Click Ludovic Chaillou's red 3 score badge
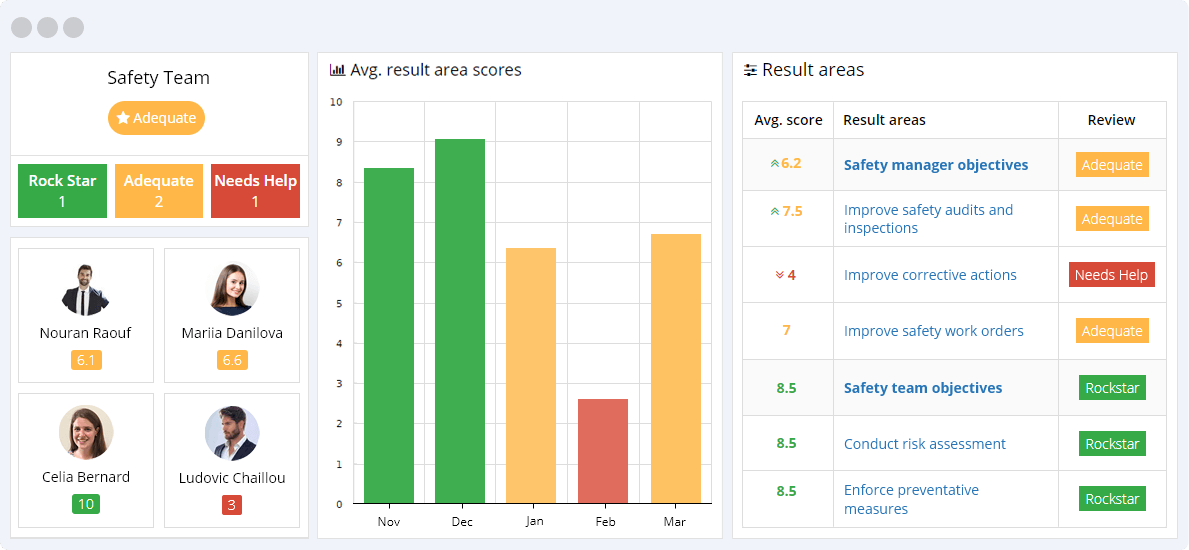Viewport: 1189px width, 550px height. tap(232, 504)
